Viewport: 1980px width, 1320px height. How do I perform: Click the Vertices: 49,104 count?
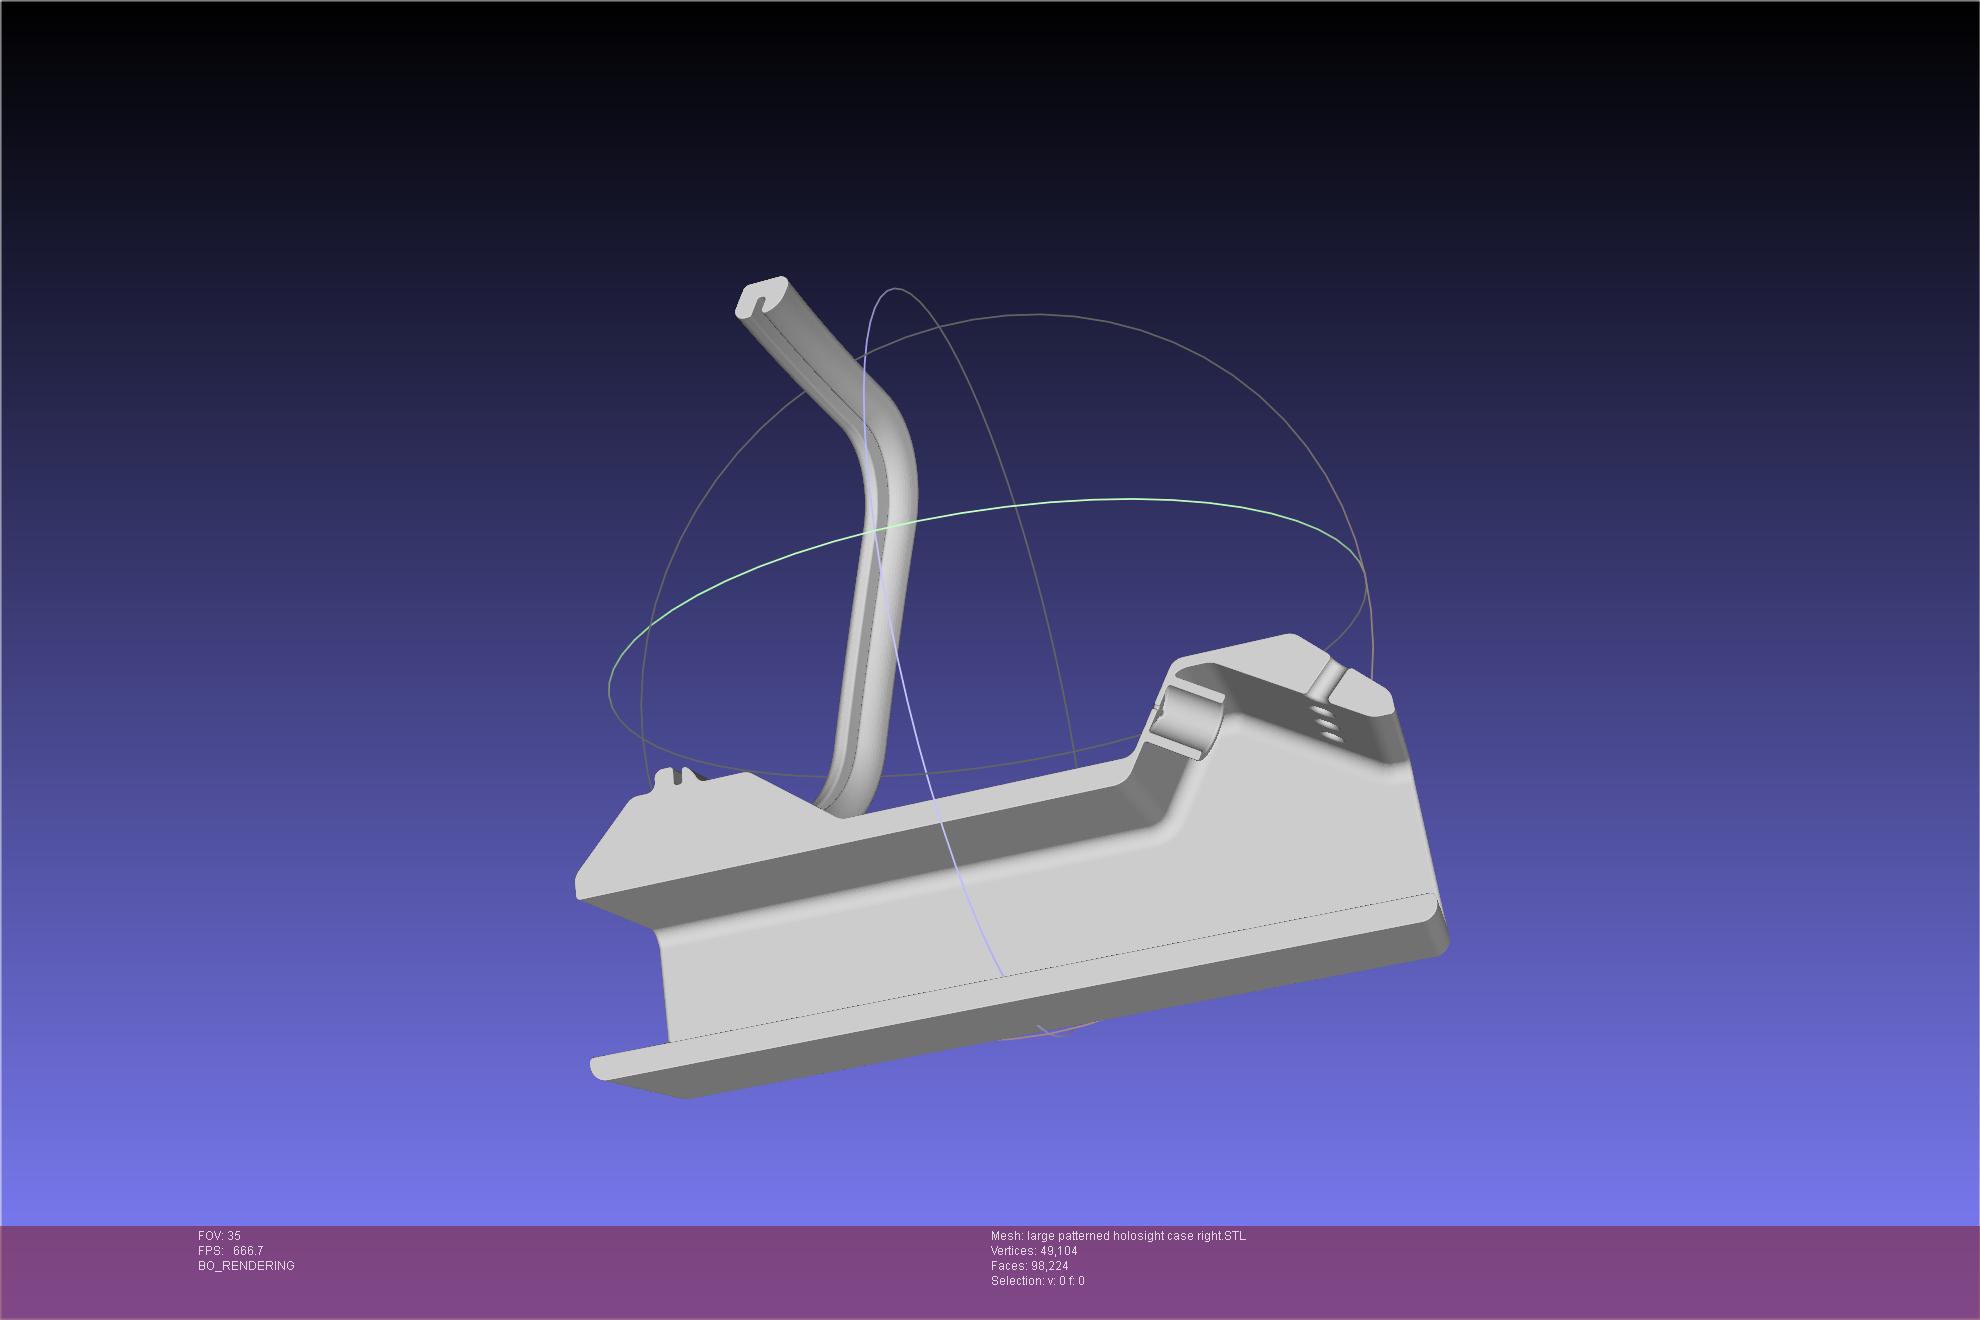pos(1034,1251)
